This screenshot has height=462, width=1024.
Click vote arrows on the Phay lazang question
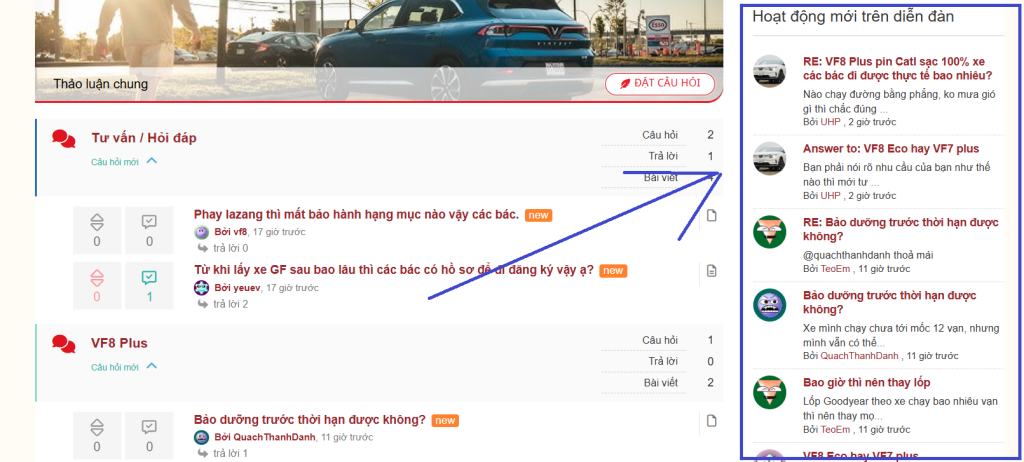(x=97, y=222)
